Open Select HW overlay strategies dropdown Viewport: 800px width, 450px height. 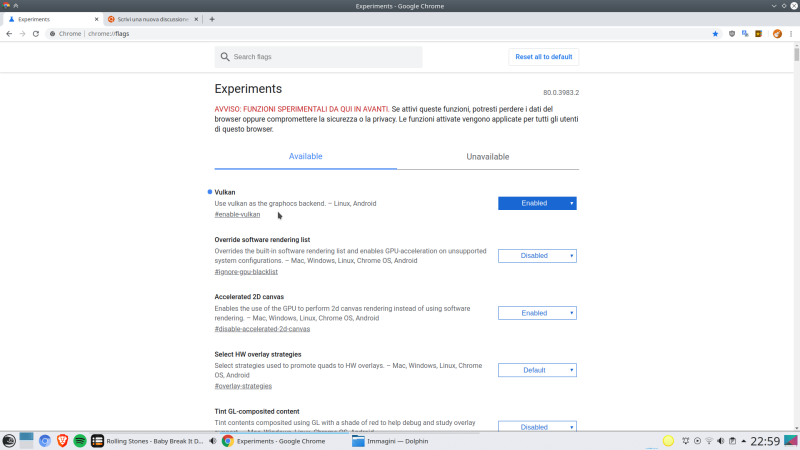pos(537,370)
